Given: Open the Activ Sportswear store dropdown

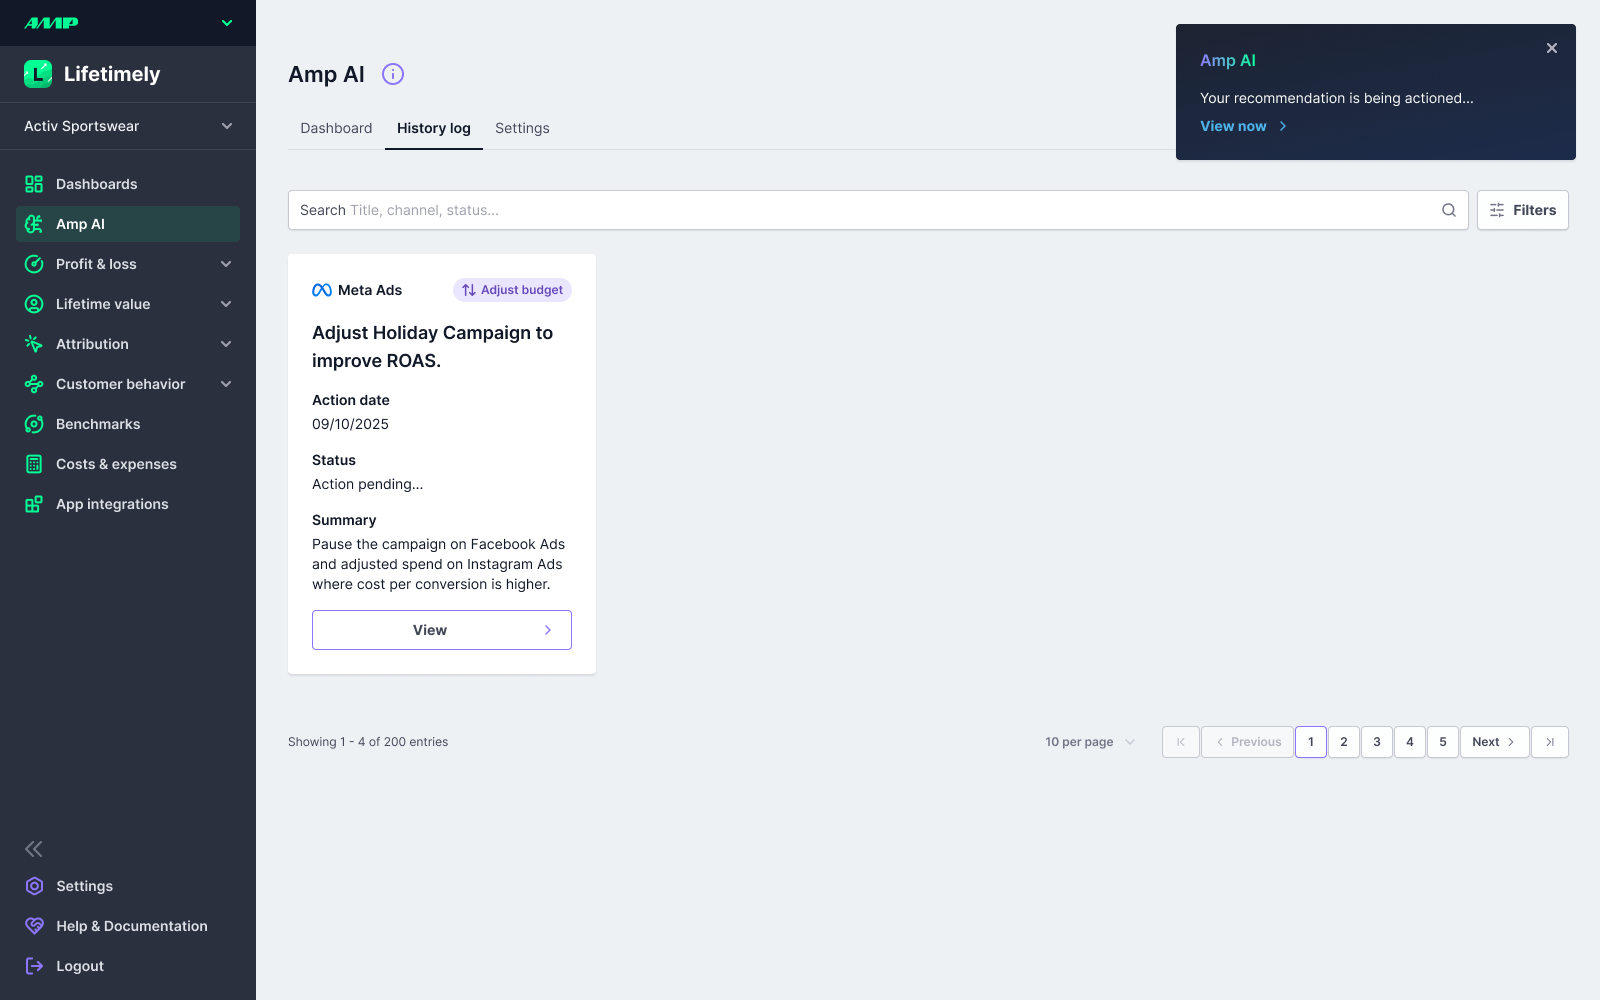Looking at the screenshot, I should tap(128, 126).
